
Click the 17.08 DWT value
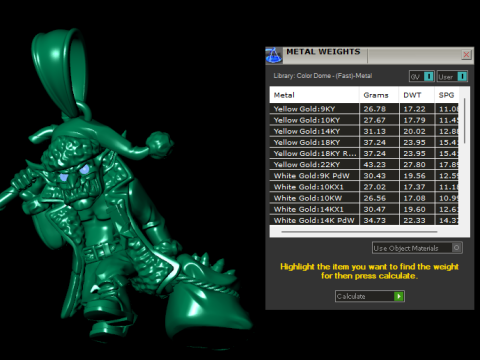coord(414,198)
